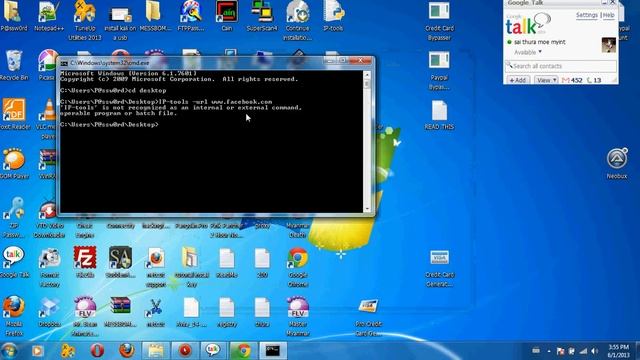Select the IP-tools Python file icon
Image resolution: width=640 pixels, height=360 pixels.
[x=333, y=16]
